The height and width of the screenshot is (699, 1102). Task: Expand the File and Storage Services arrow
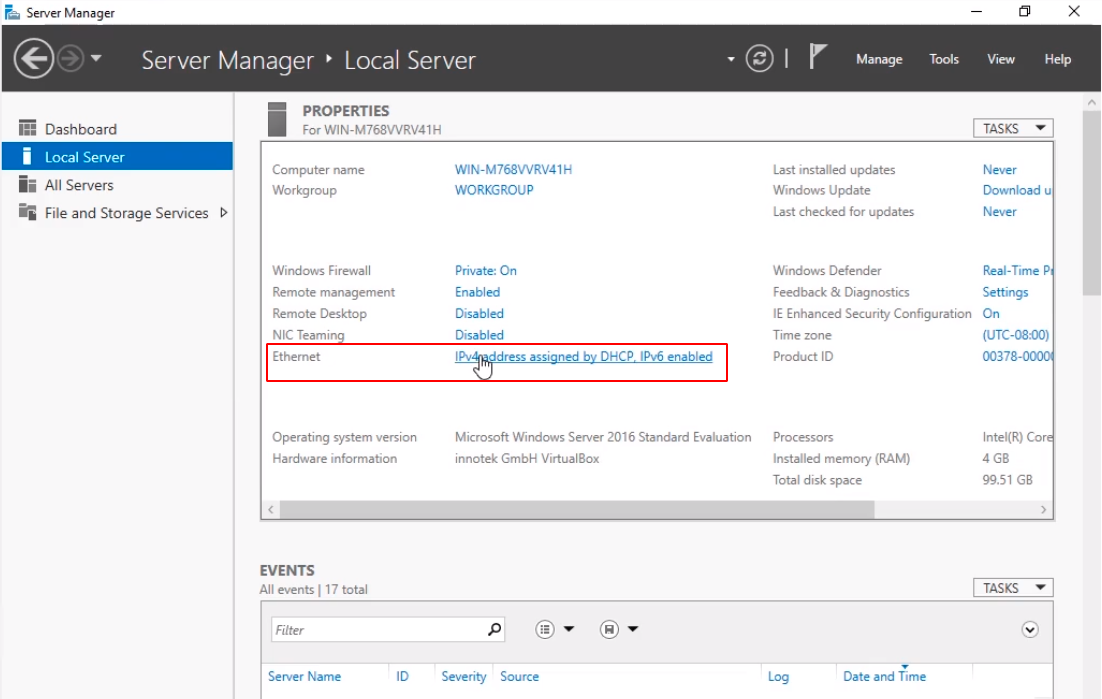[223, 212]
